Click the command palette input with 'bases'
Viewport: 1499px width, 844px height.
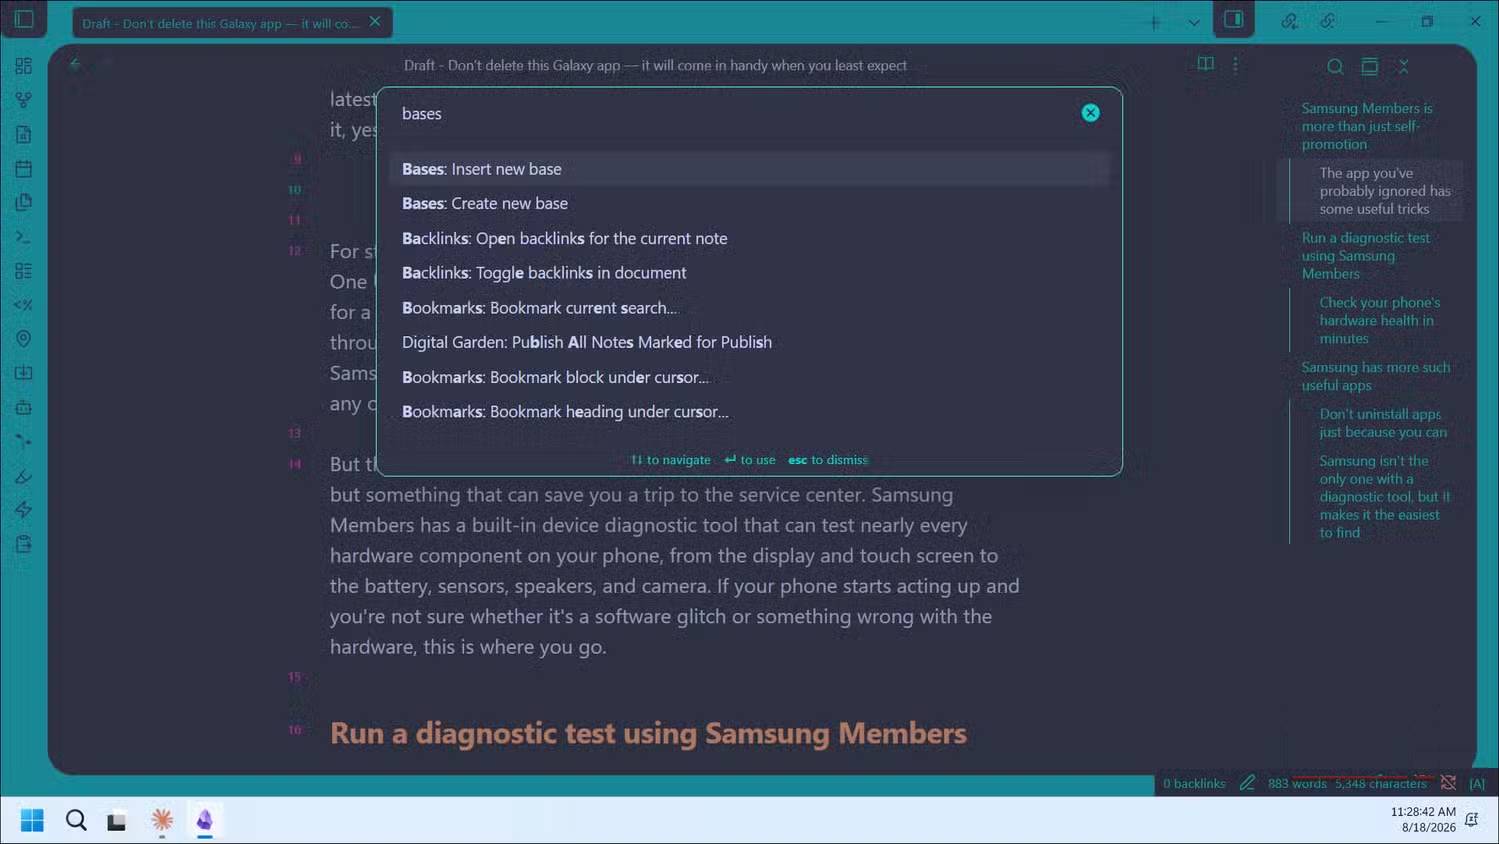(735, 114)
